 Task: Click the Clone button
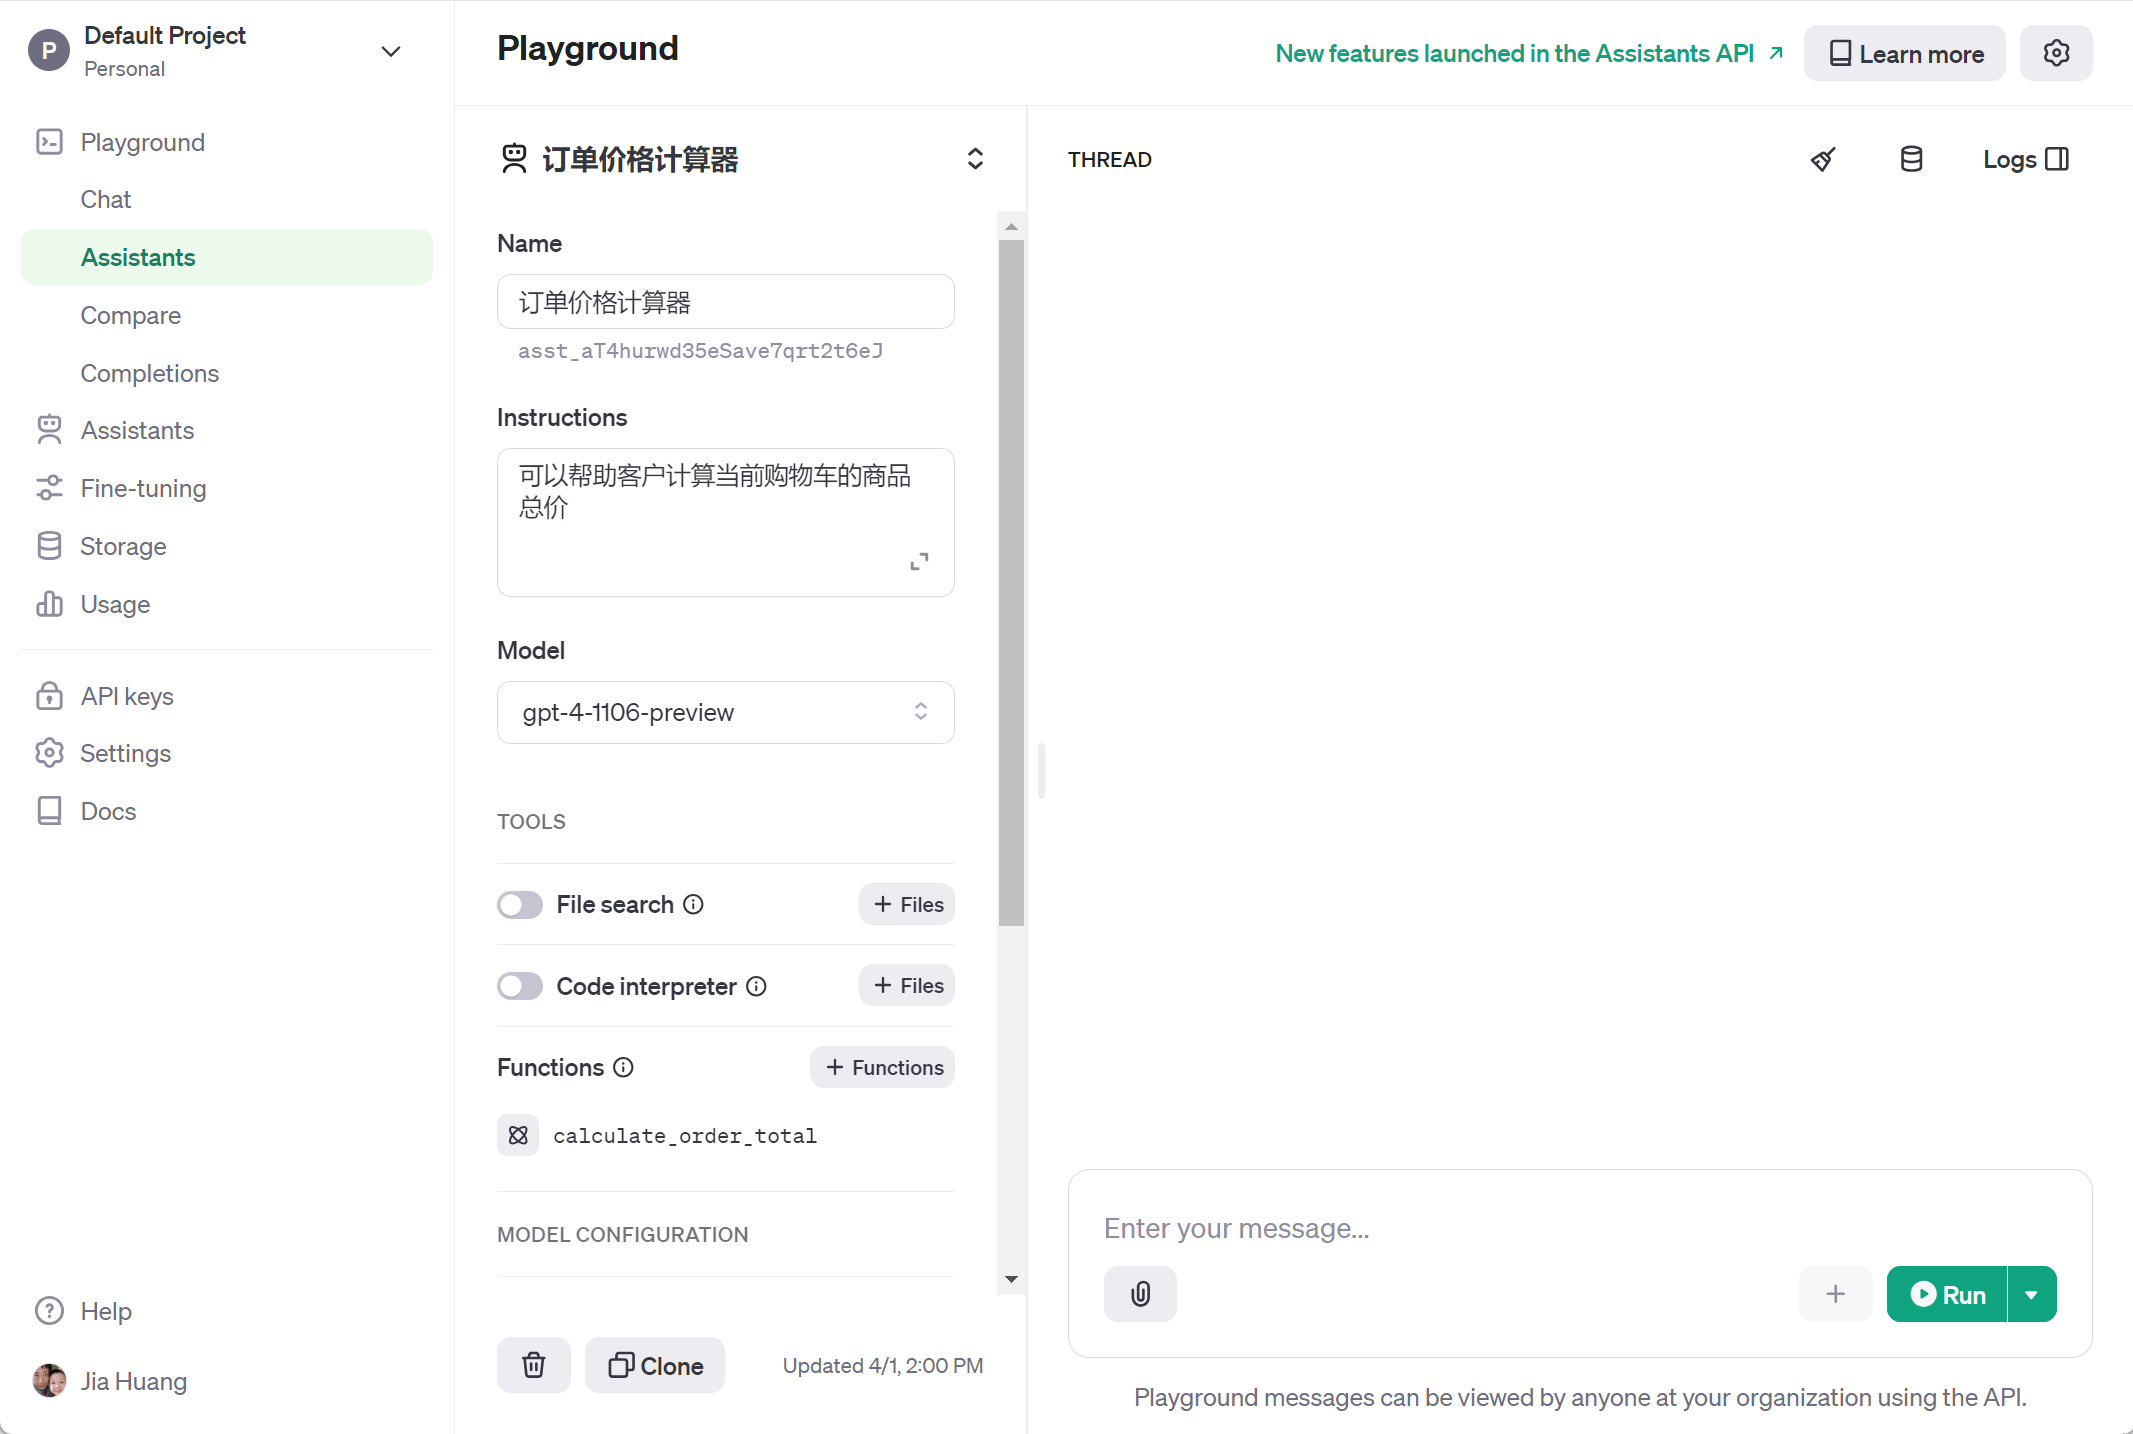pos(655,1365)
